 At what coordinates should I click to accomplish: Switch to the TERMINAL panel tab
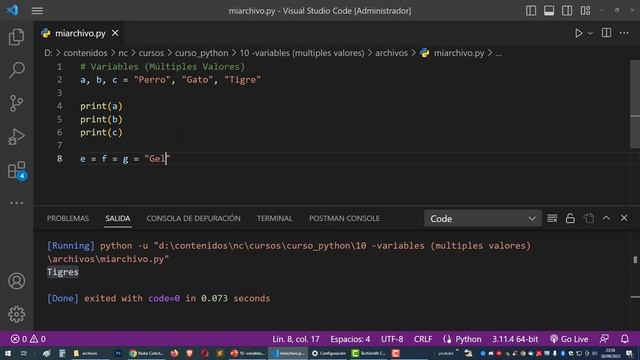(275, 218)
